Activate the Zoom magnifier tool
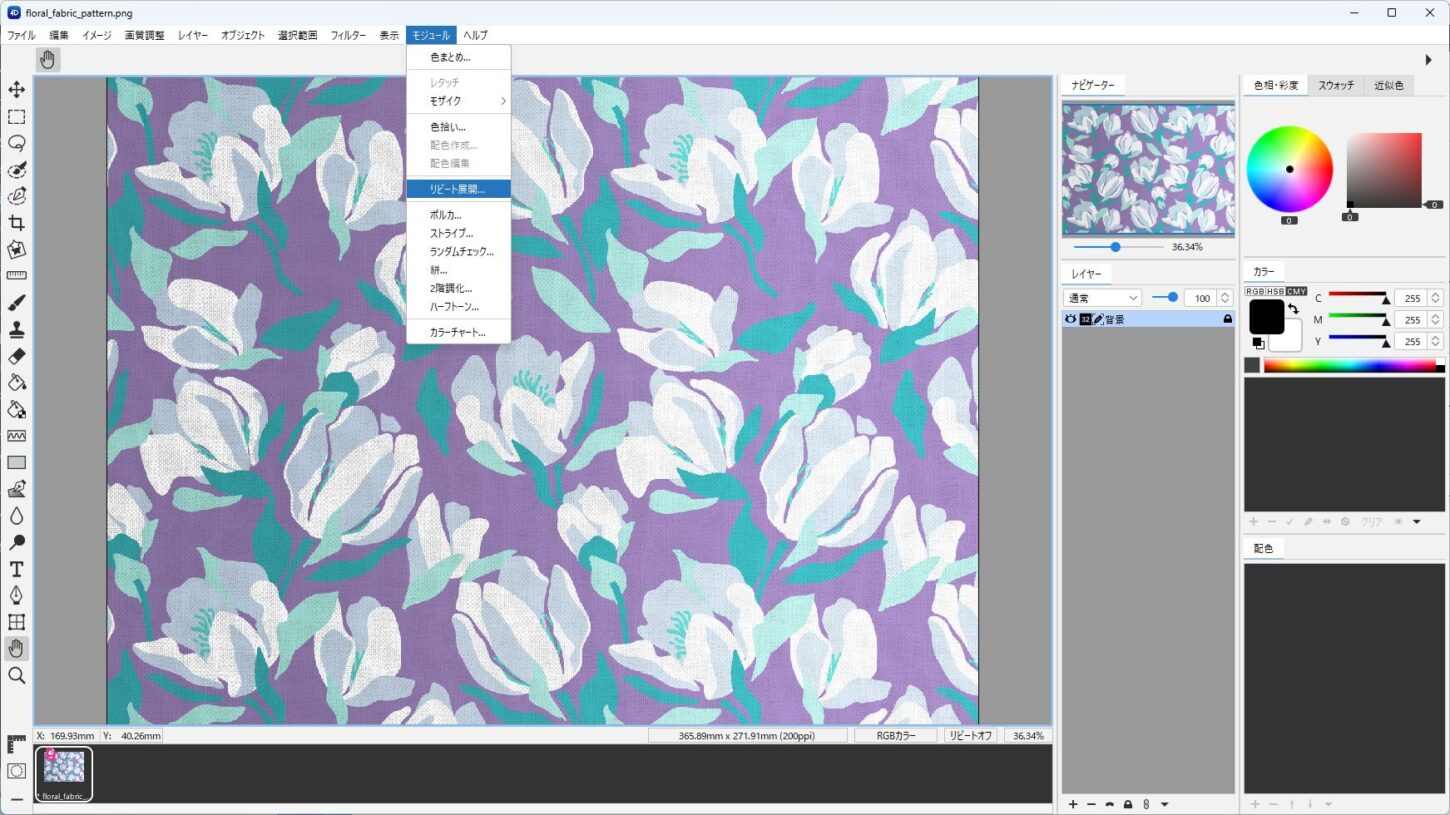This screenshot has width=1450, height=815. 17,676
